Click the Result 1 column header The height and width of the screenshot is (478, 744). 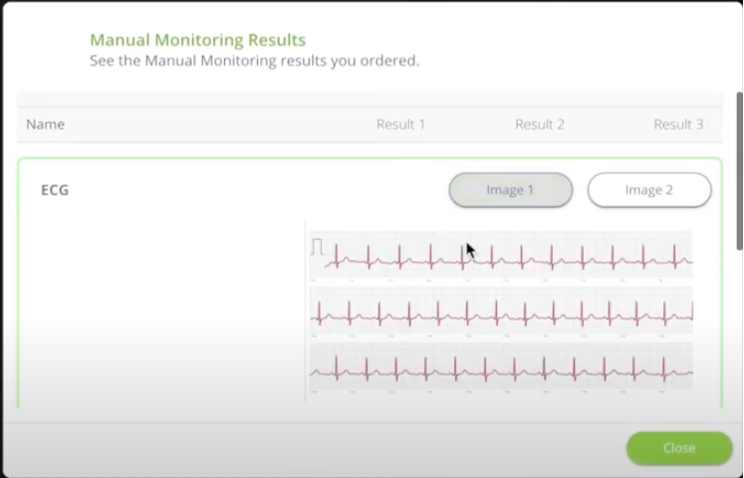(x=400, y=124)
